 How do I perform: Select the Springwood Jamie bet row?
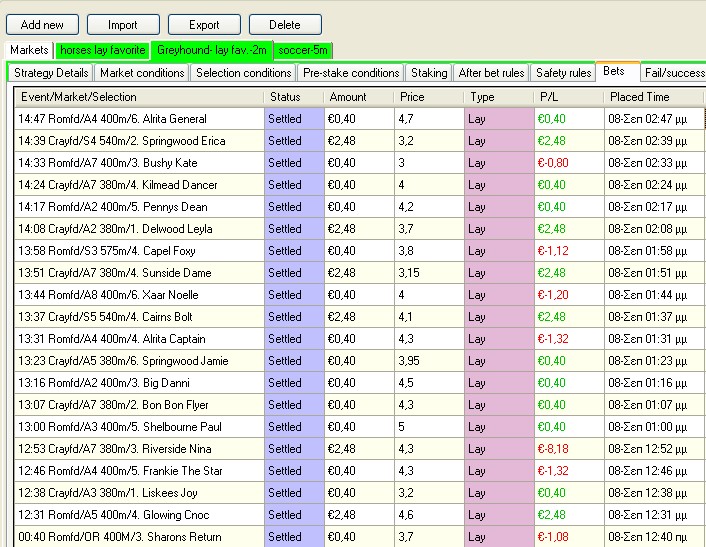359,361
